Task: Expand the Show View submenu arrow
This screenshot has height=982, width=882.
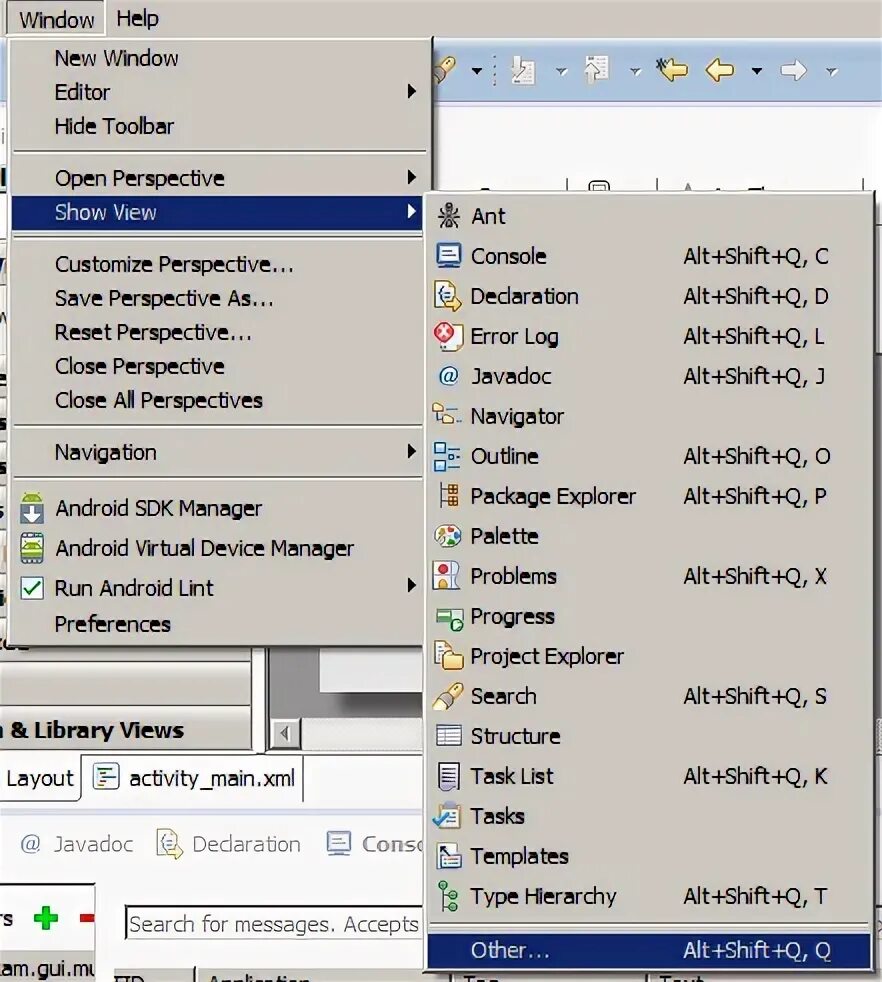Action: [x=412, y=212]
